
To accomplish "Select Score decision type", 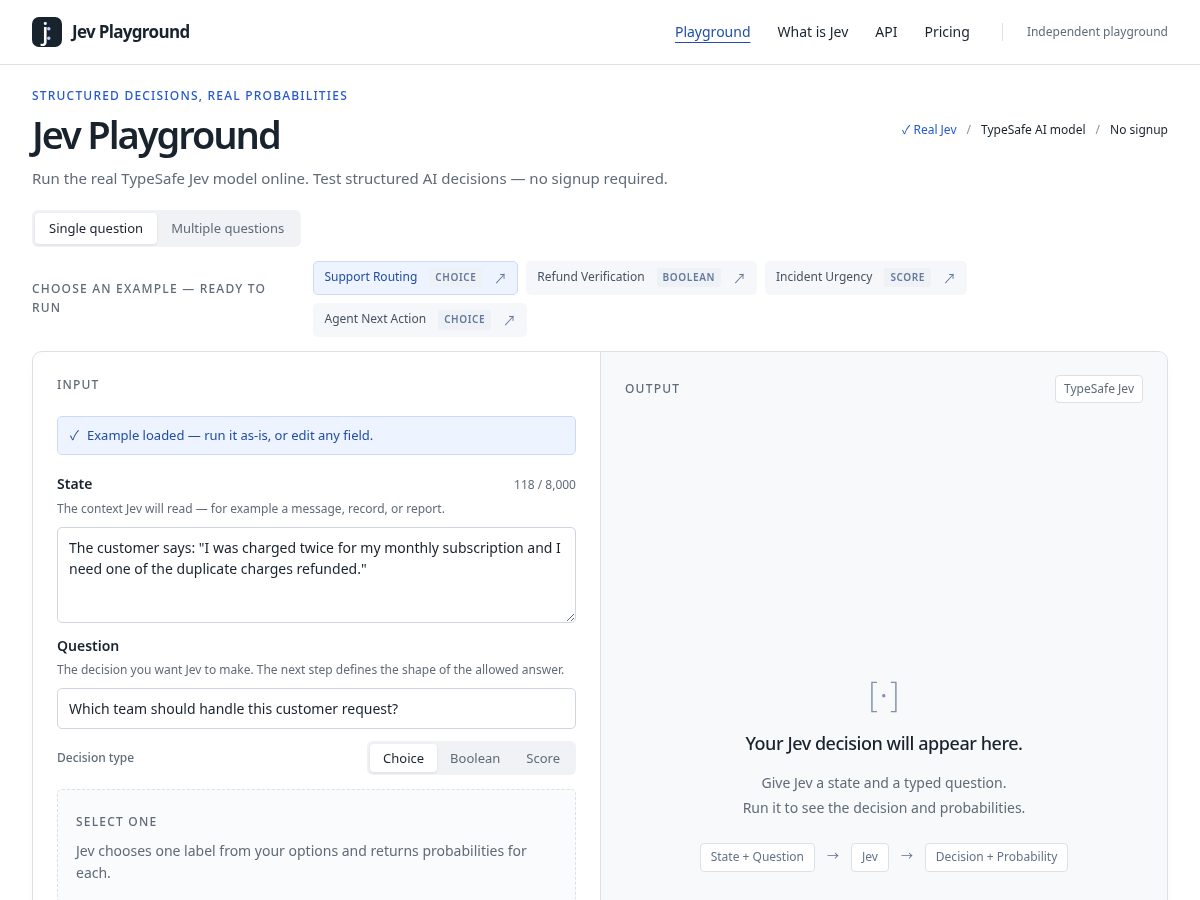I will pos(543,758).
